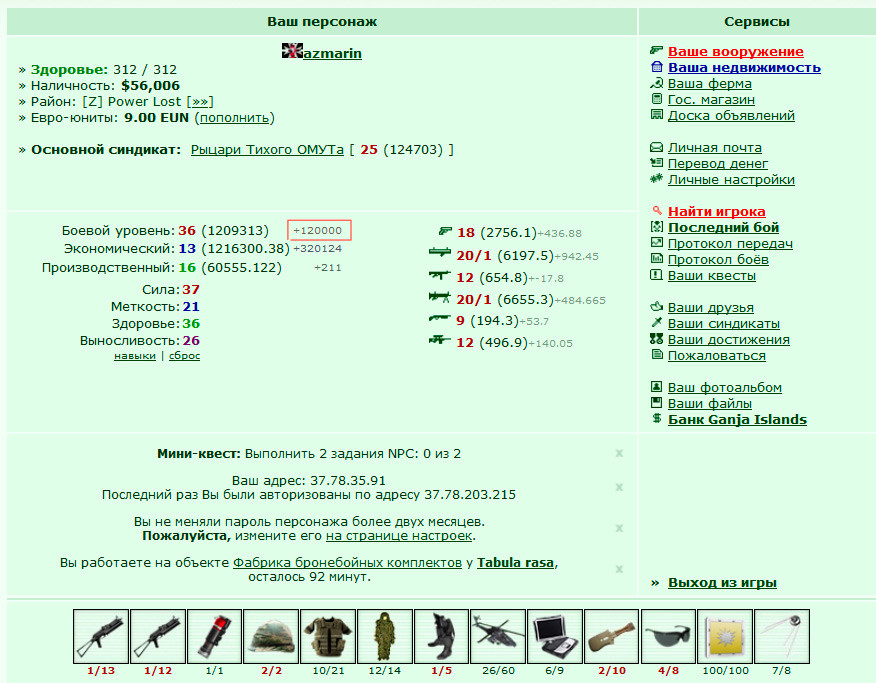Screen dimensions: 876x683
Task: Click the dollar icon beside Банк Ganja Islands
Action: click(x=656, y=419)
